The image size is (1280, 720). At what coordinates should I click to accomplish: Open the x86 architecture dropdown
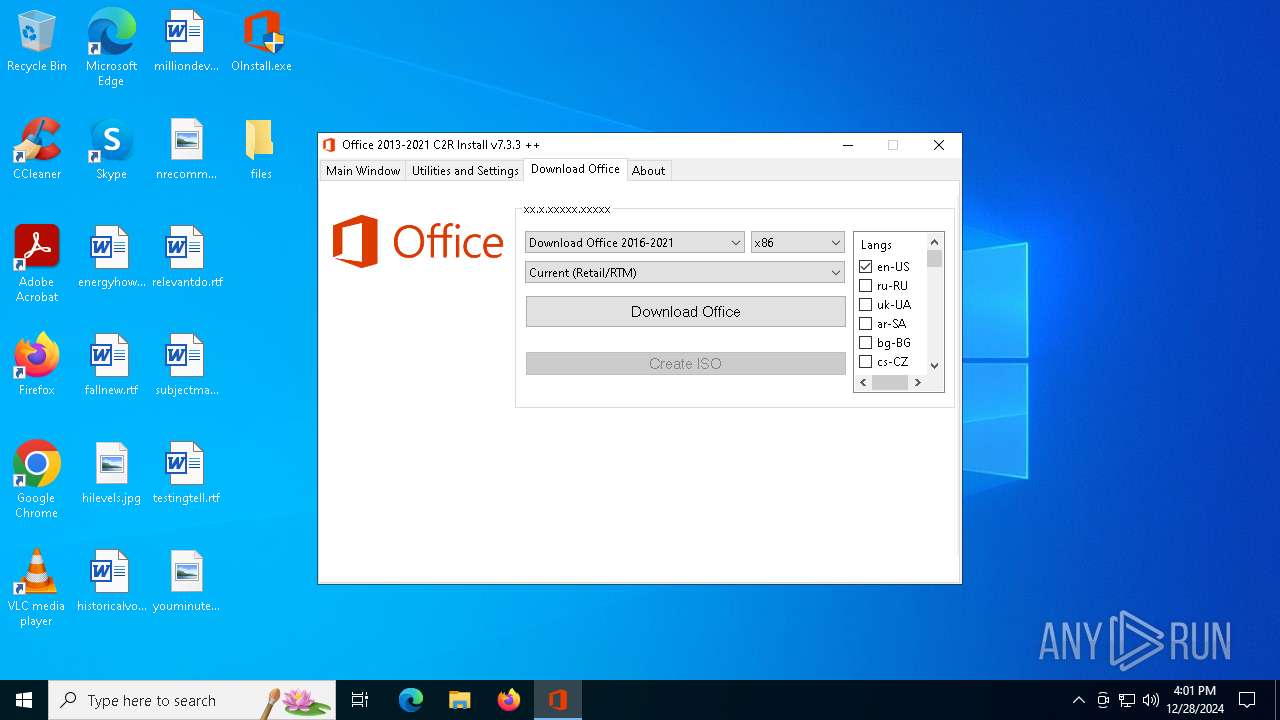click(798, 243)
